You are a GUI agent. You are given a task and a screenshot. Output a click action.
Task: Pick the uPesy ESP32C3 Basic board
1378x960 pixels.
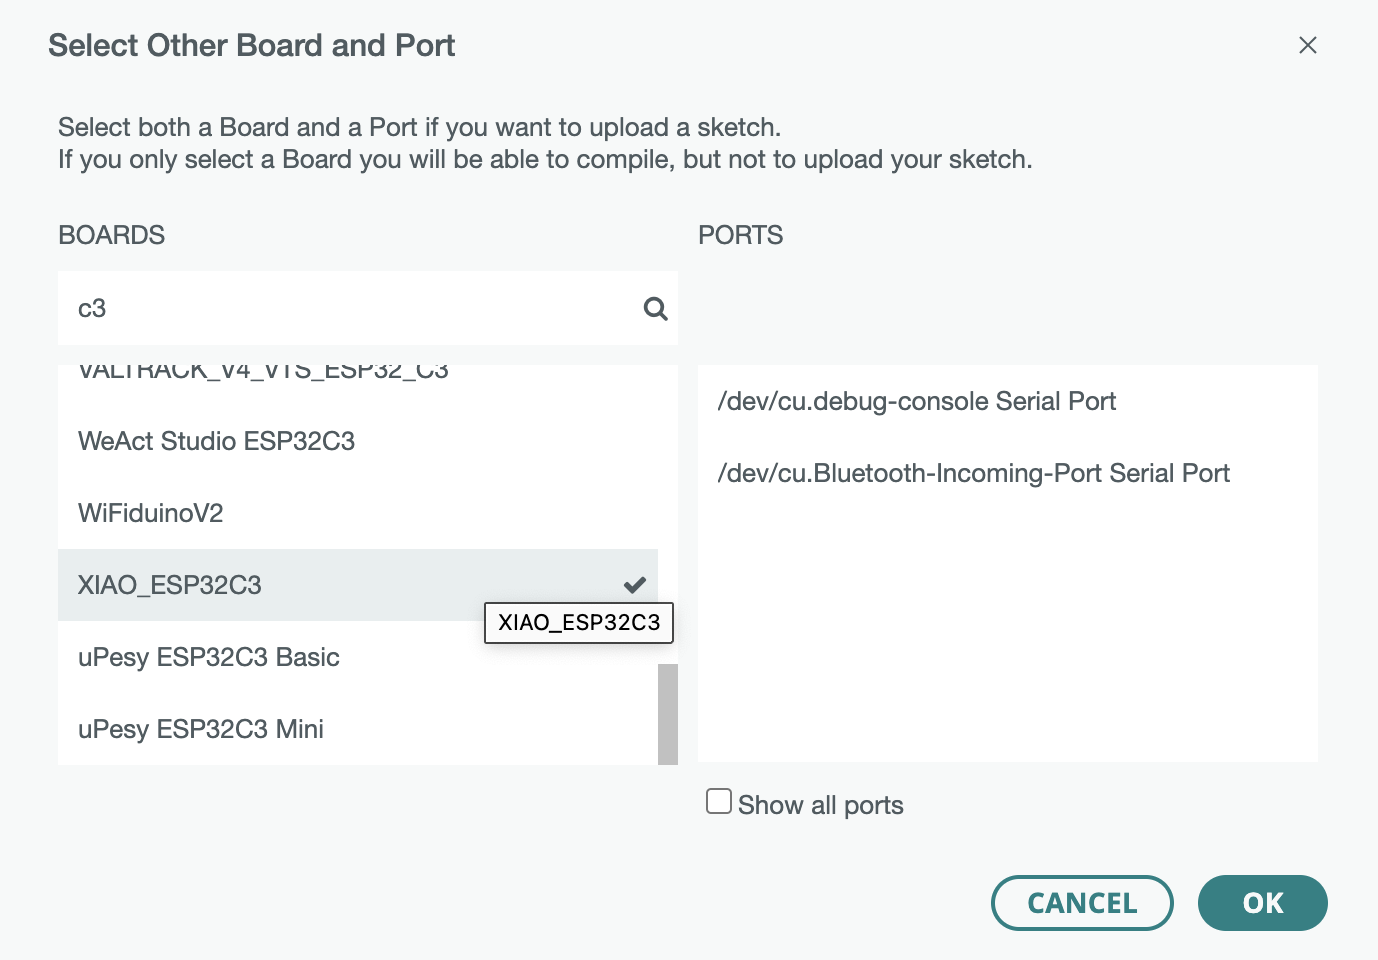click(209, 657)
